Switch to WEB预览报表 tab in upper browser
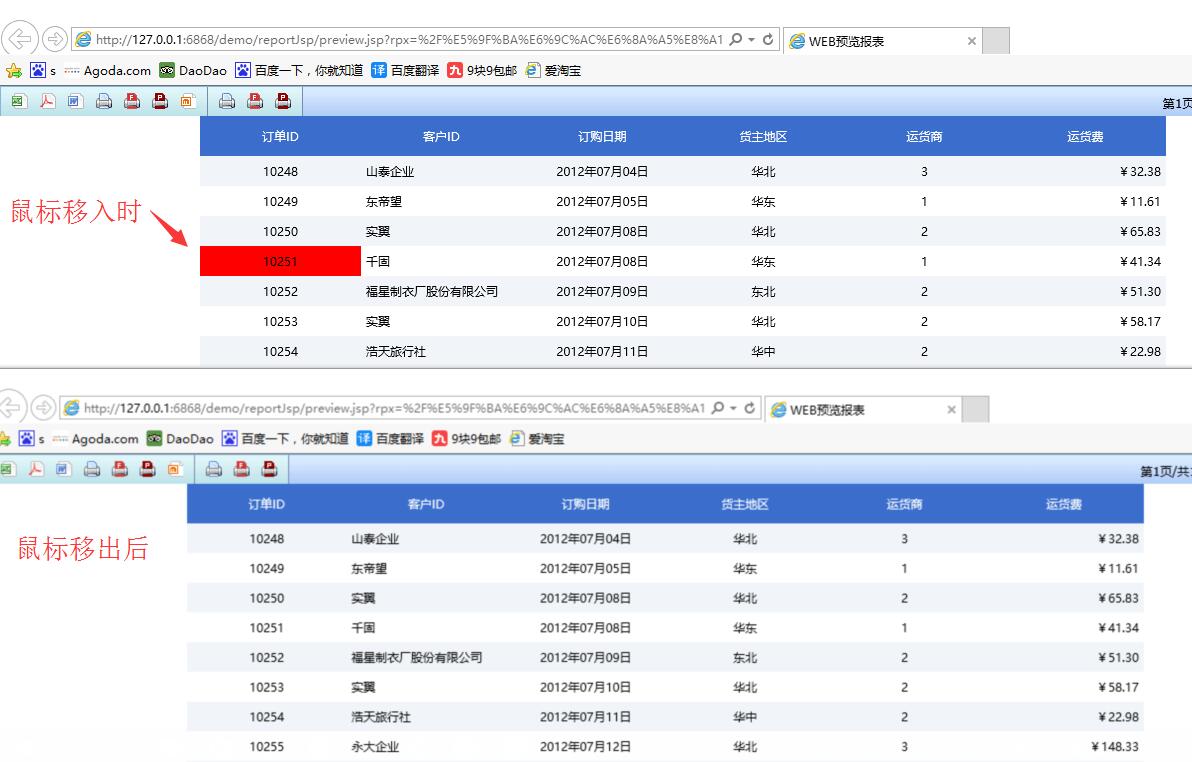1192x762 pixels. [870, 41]
